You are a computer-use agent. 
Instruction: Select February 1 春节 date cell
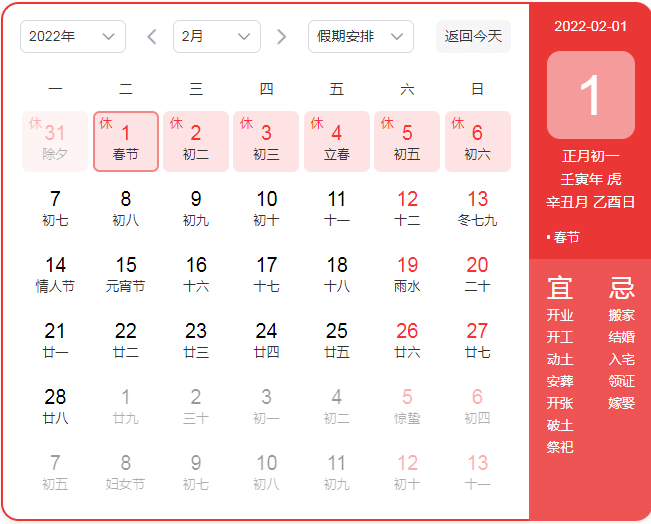[126, 141]
